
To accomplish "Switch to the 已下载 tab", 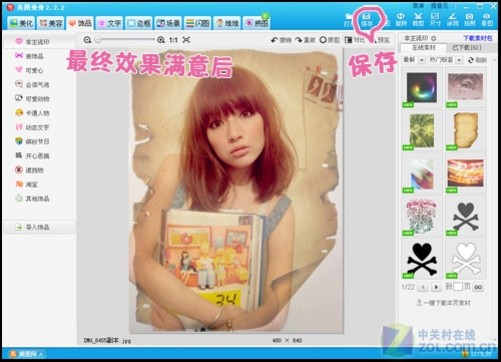I will tap(467, 48).
